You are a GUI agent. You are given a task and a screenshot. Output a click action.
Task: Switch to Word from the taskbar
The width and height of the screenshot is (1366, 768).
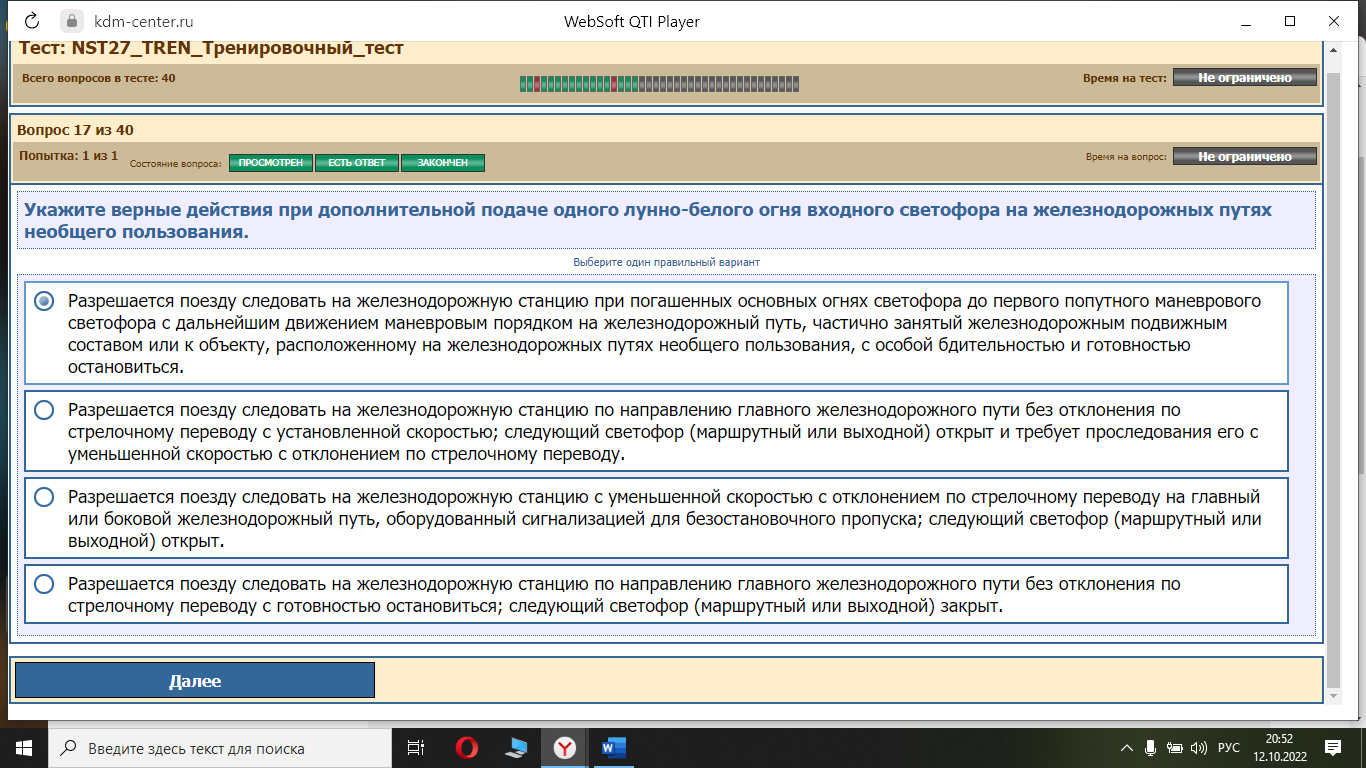pos(613,747)
